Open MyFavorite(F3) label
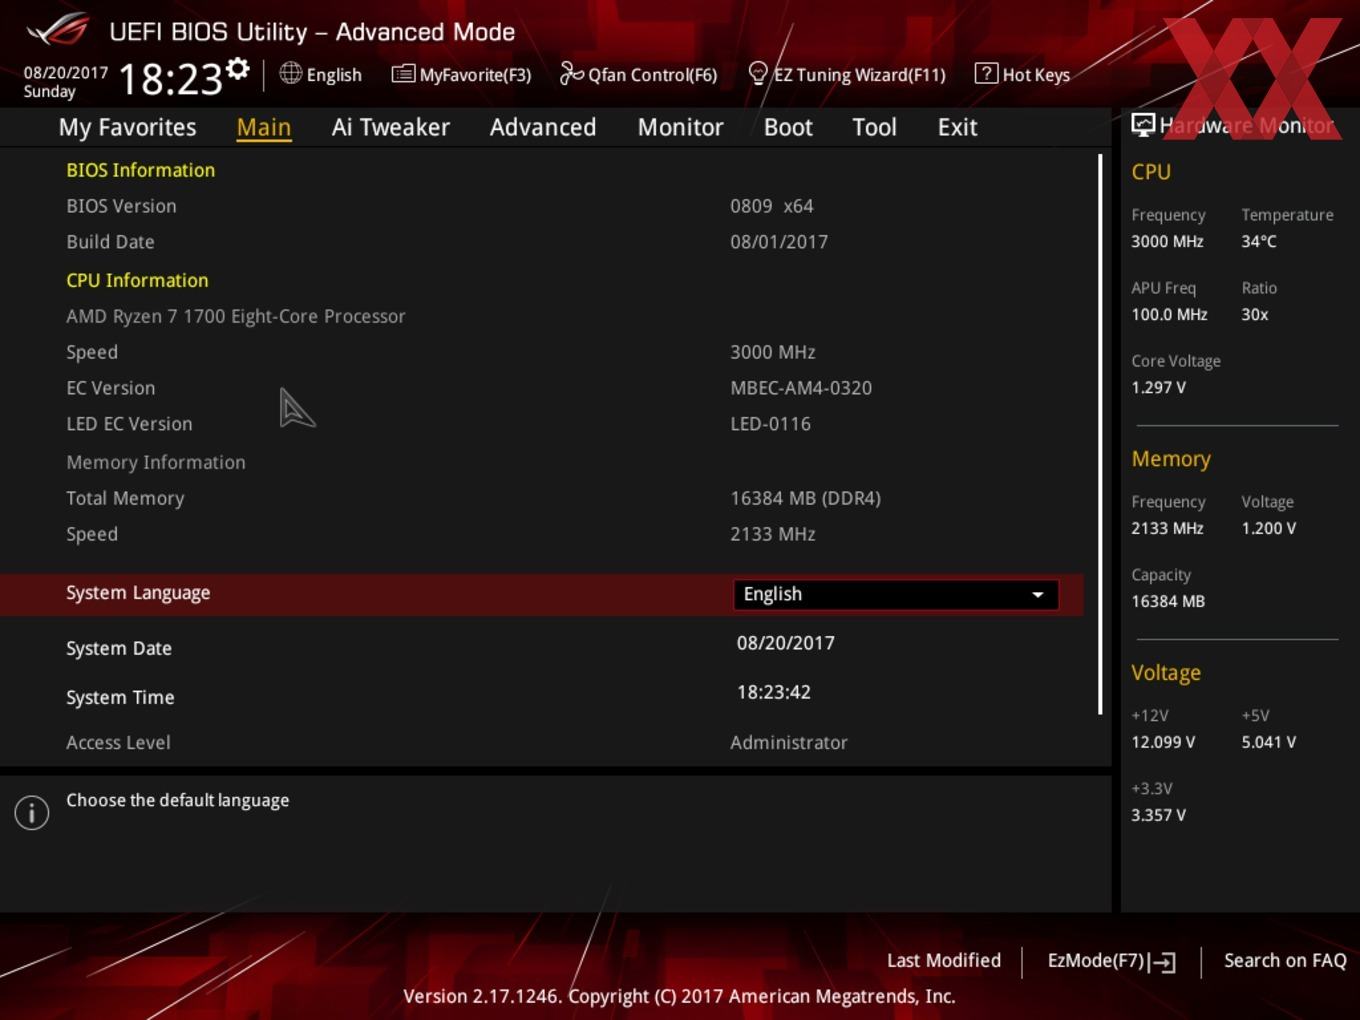This screenshot has width=1360, height=1020. tap(475, 75)
